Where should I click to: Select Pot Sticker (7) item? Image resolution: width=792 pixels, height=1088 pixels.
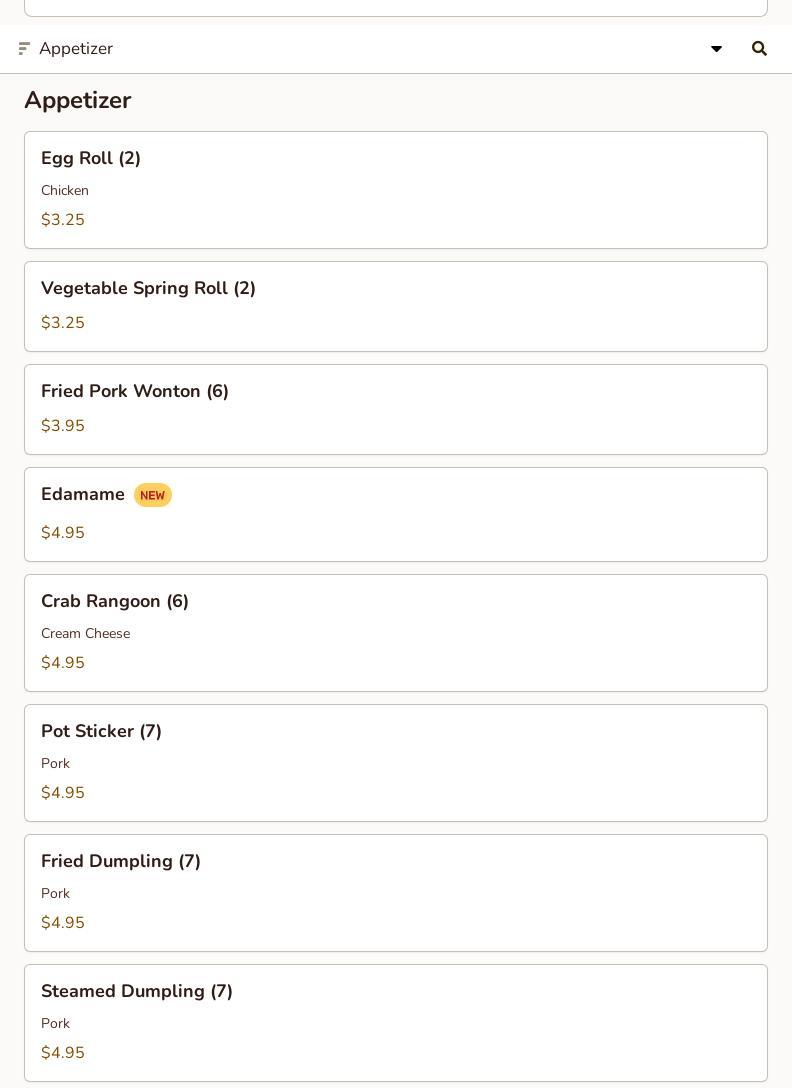tap(396, 763)
